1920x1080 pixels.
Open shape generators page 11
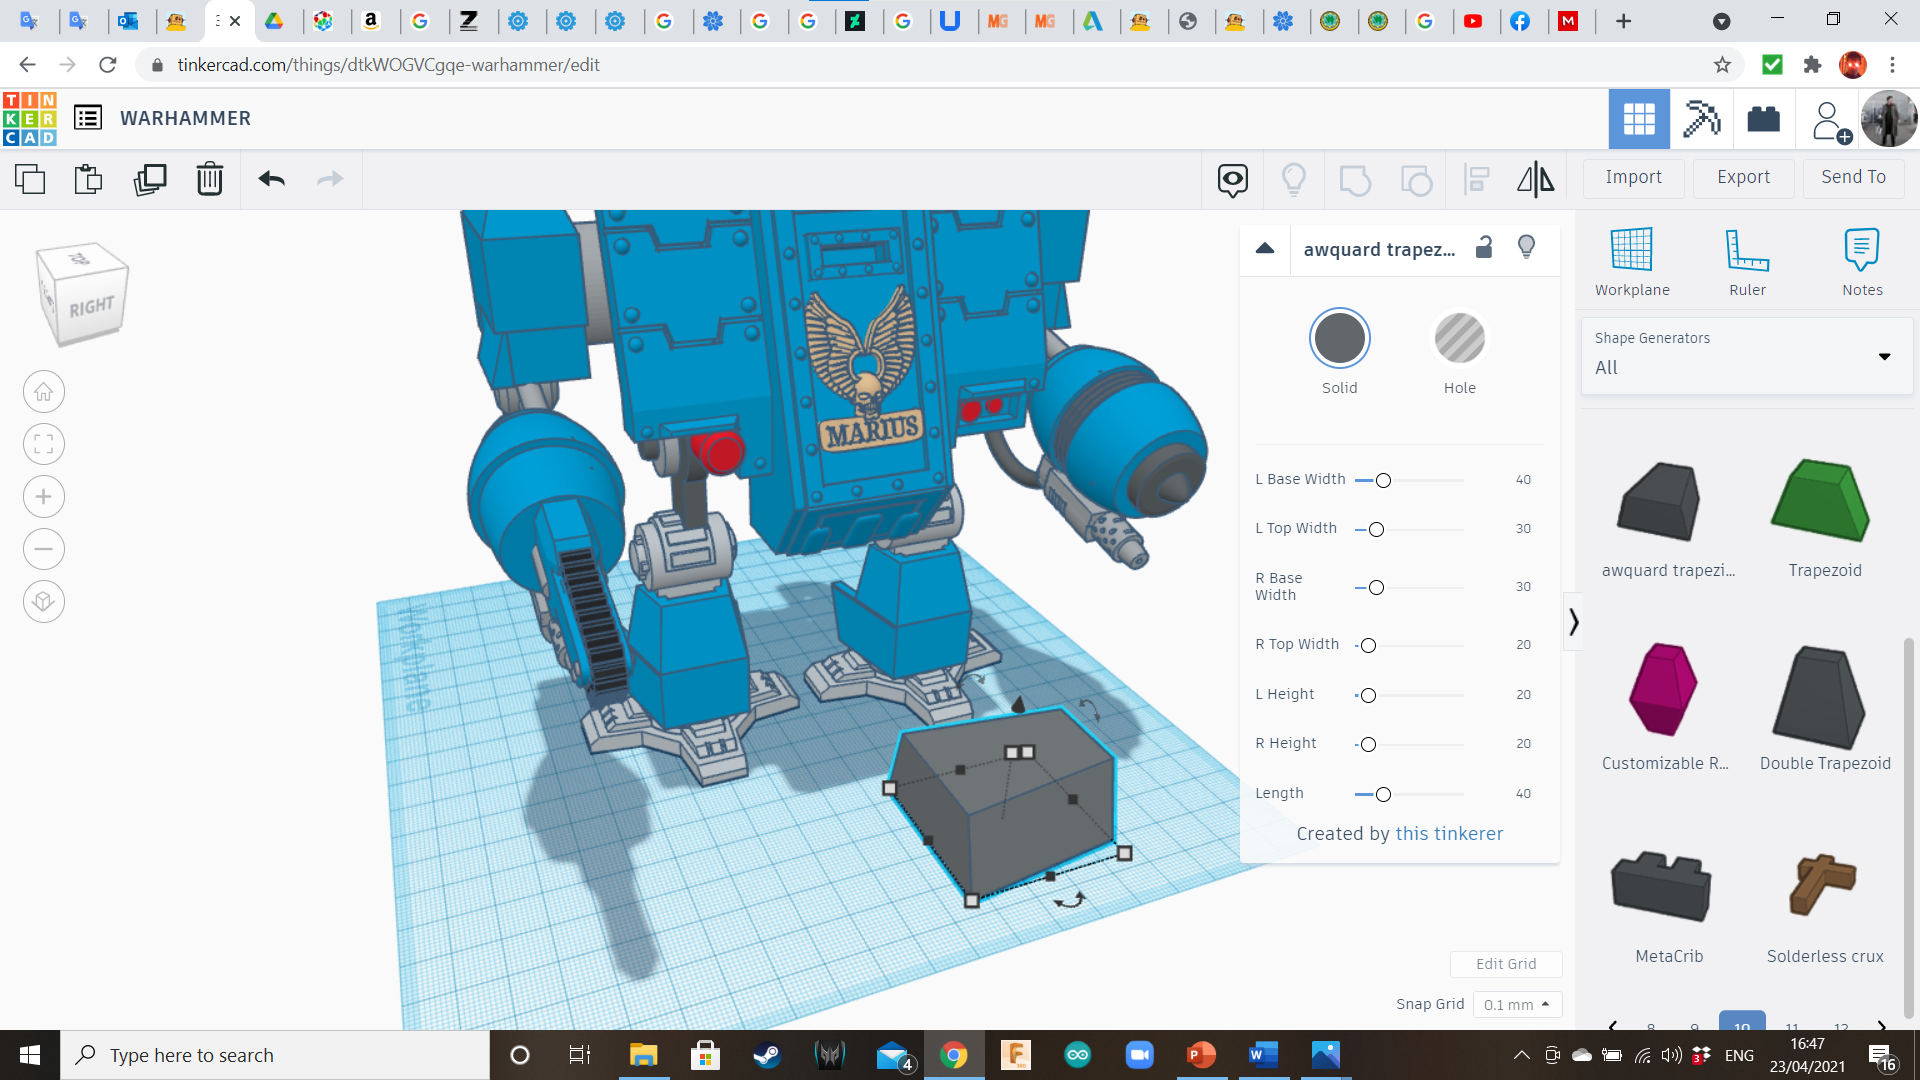tap(1792, 1025)
